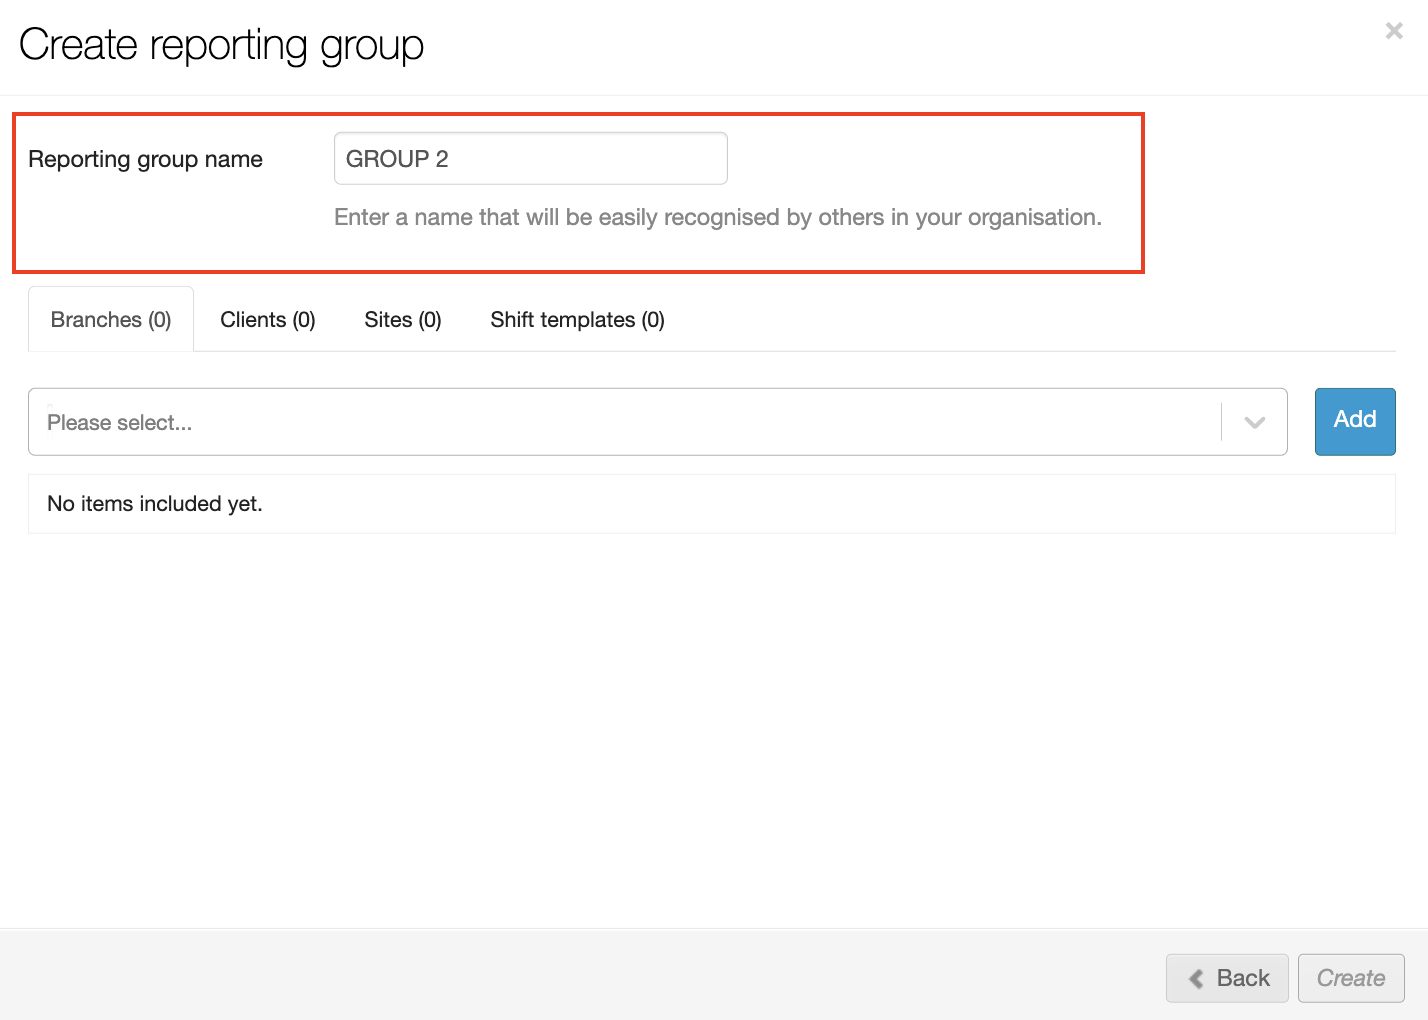
Task: Click the help text about easily recognised names
Action: (x=717, y=218)
